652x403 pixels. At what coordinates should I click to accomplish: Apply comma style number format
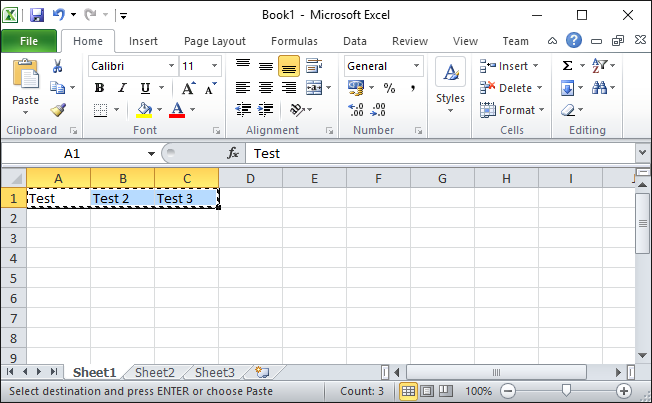412,88
